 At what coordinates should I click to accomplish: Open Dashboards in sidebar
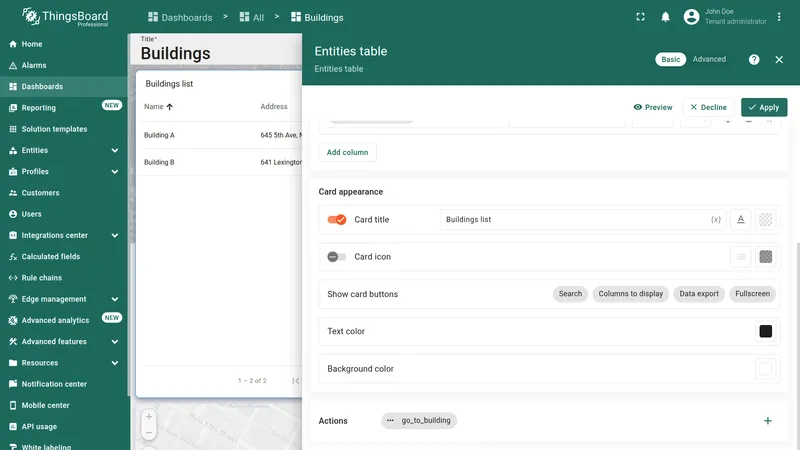64,87
